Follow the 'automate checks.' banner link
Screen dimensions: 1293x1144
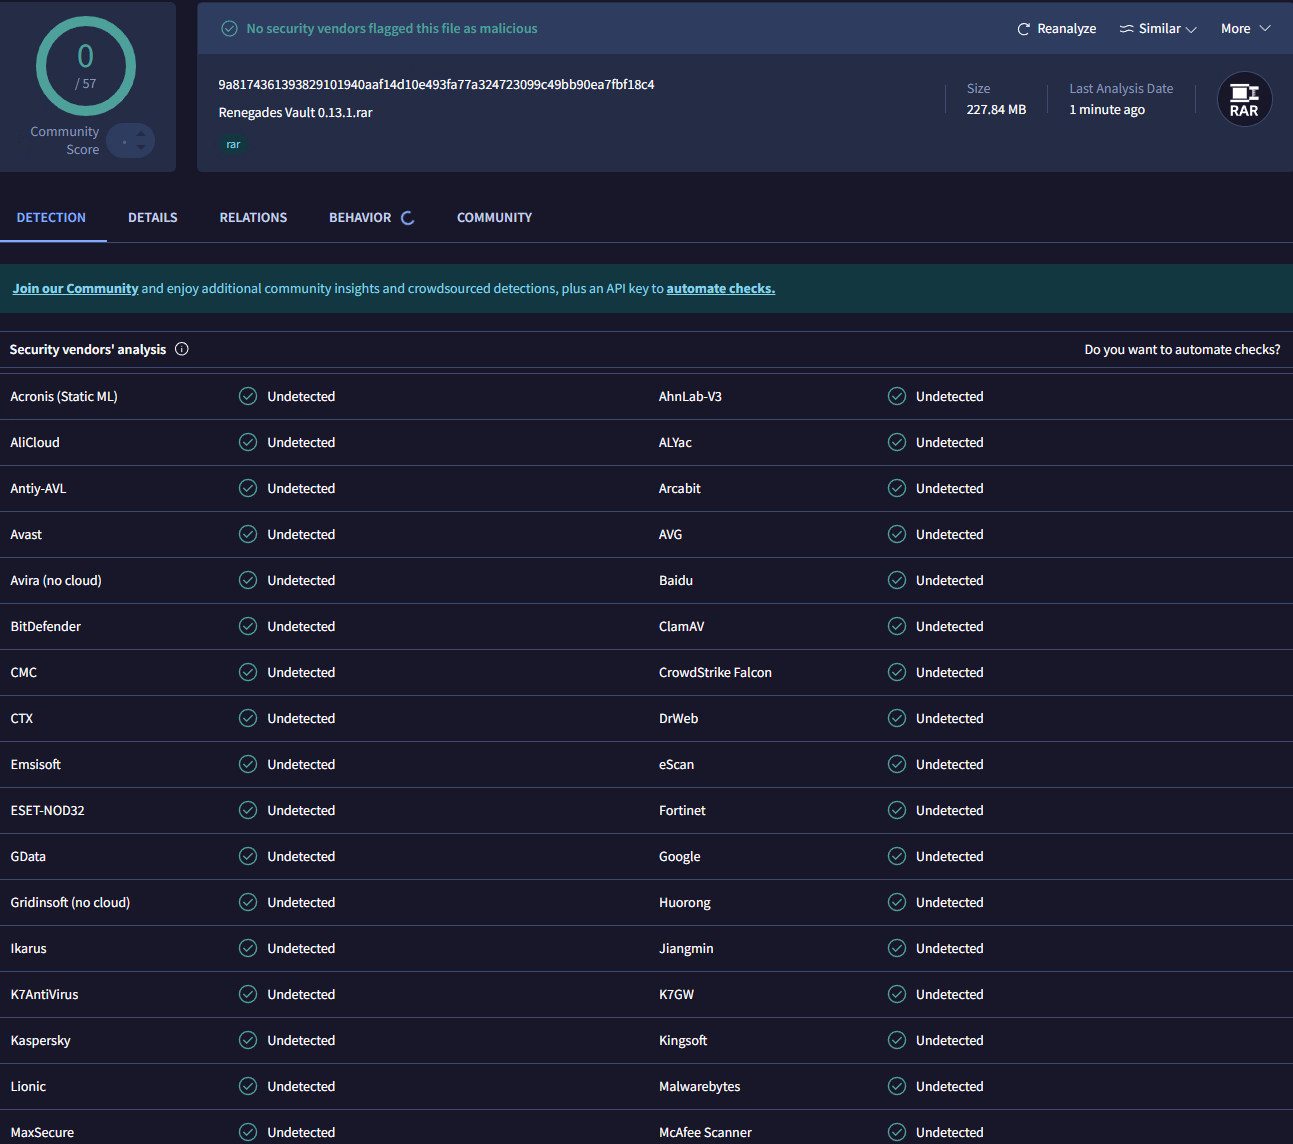pos(720,288)
